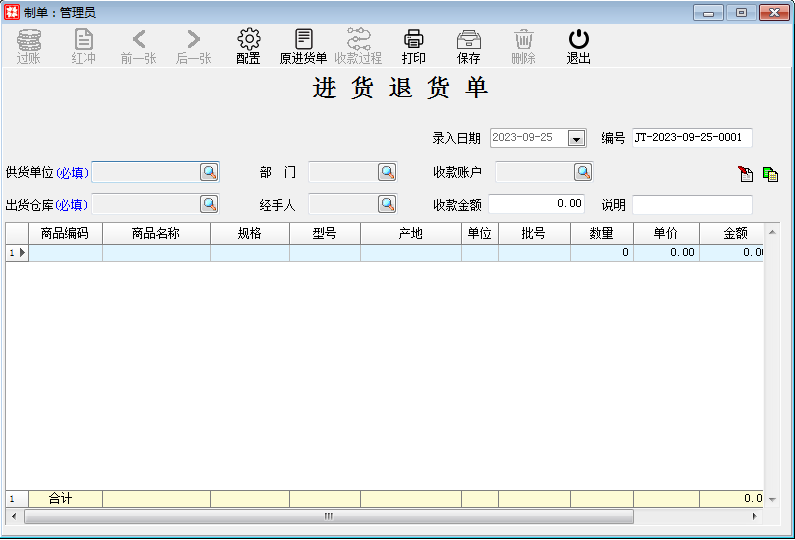
Task: Expand the 录入日期 date dropdown
Action: tap(576, 138)
